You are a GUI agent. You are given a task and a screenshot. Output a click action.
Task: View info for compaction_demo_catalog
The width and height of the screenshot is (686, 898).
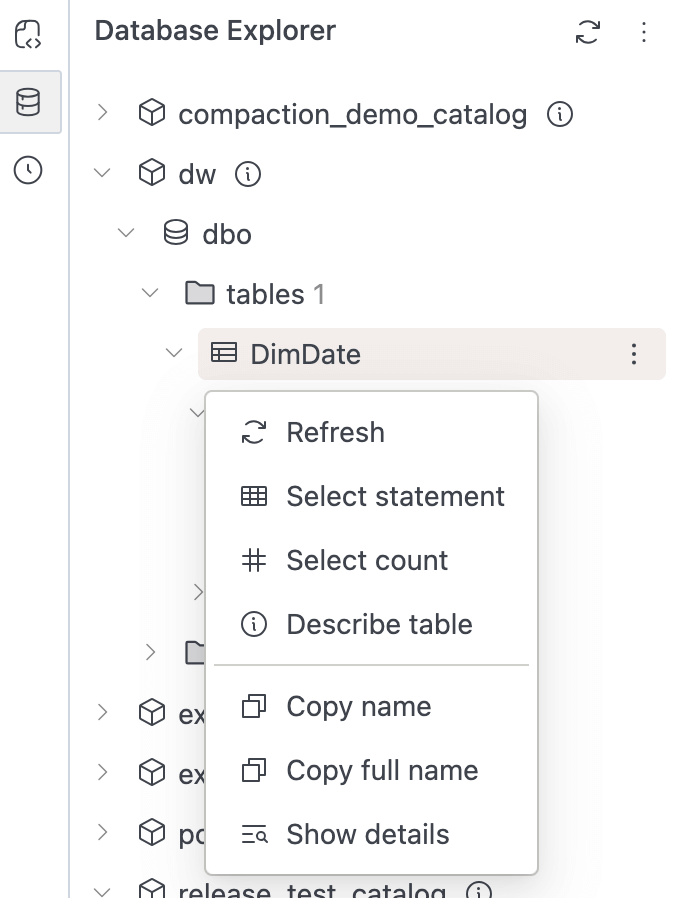[561, 114]
